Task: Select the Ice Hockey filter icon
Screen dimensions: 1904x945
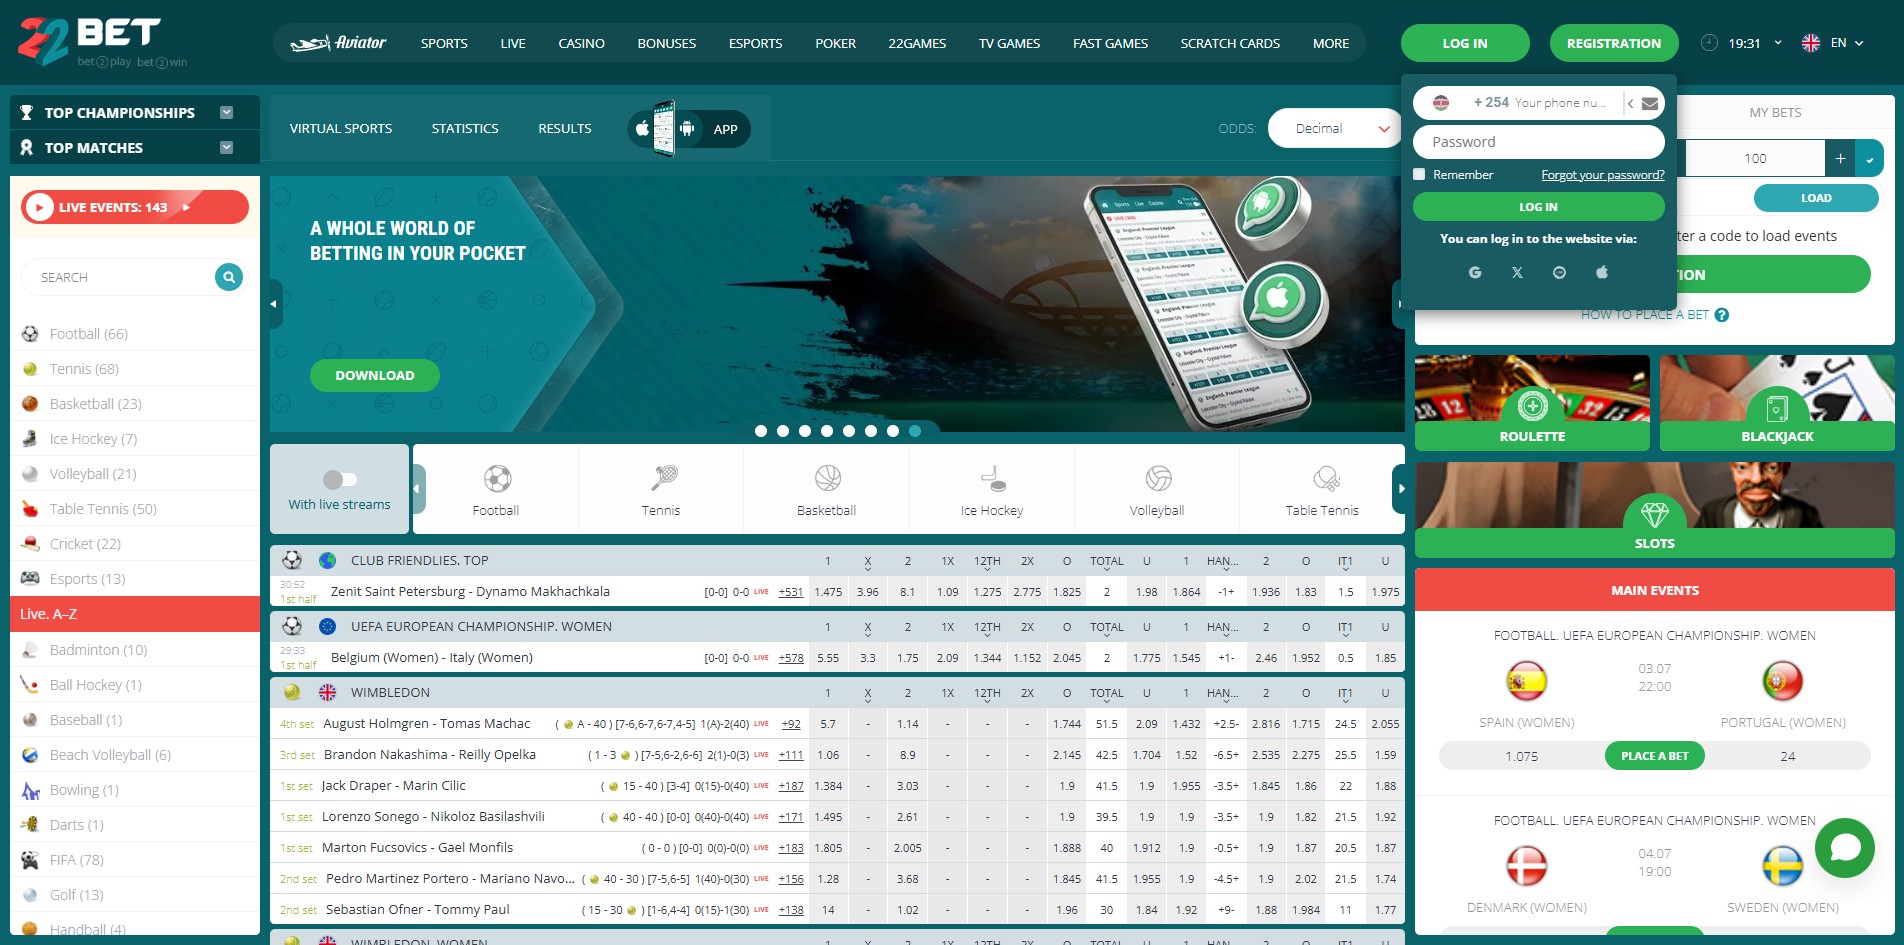Action: (x=991, y=480)
